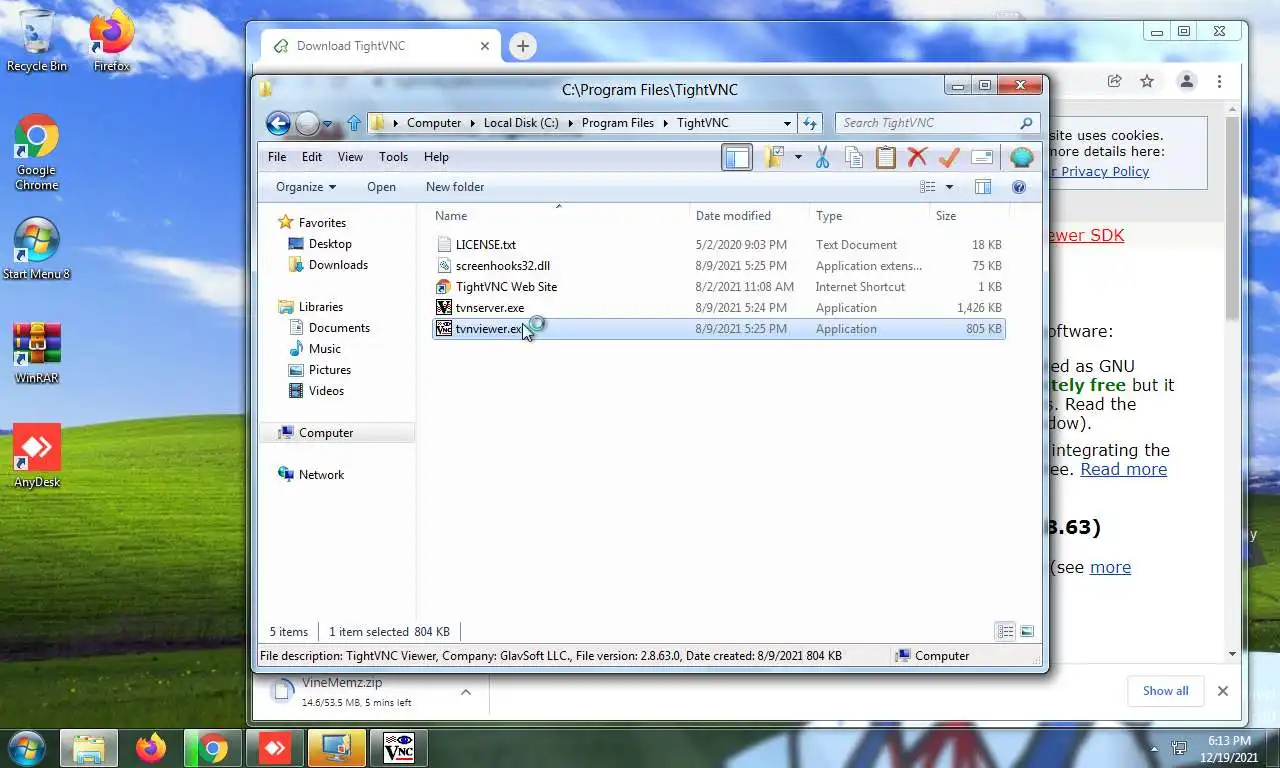Open the View menu
This screenshot has height=768, width=1280.
(350, 157)
